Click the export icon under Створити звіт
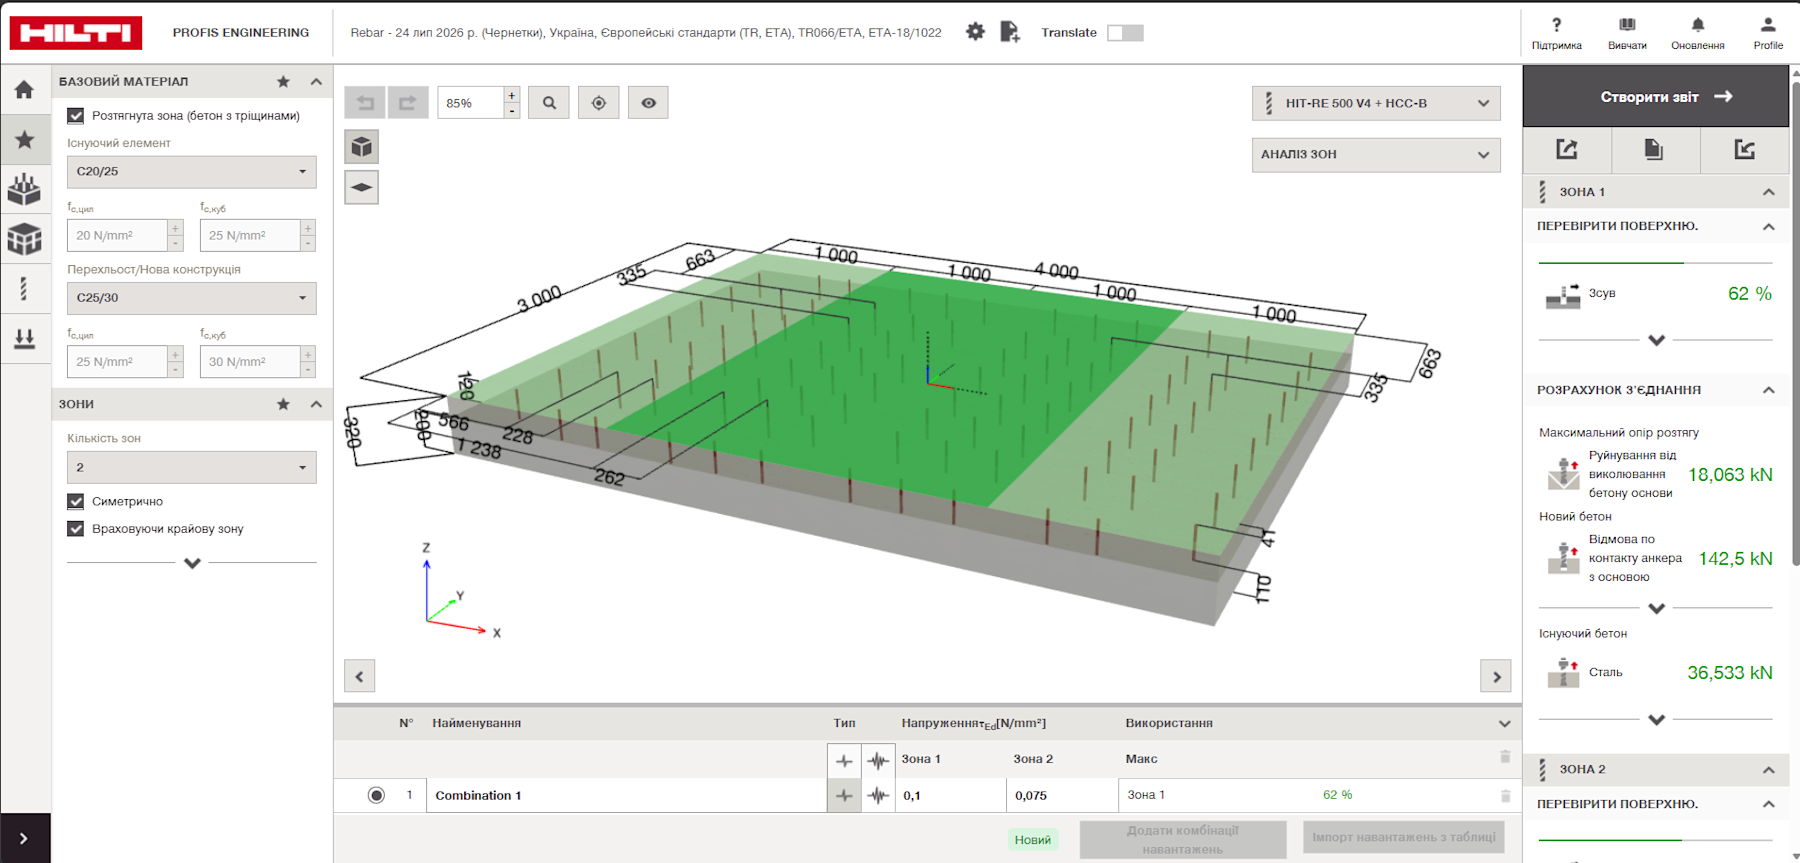The image size is (1800, 863). point(1567,150)
